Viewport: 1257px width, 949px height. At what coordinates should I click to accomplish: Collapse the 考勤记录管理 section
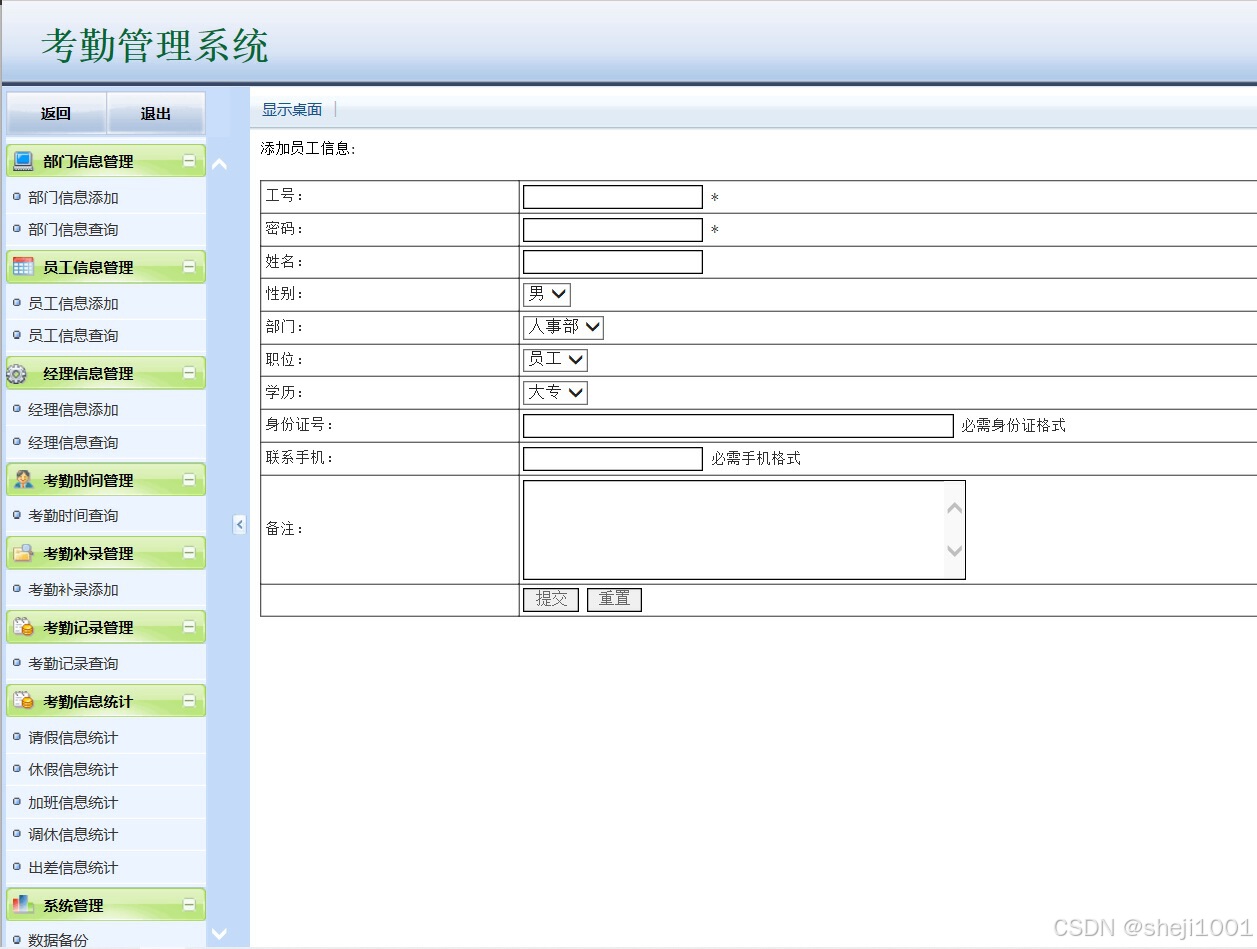click(189, 627)
